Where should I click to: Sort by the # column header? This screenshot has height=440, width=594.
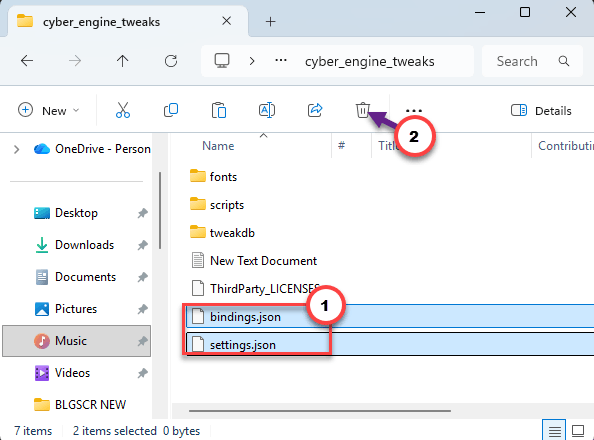(x=341, y=145)
